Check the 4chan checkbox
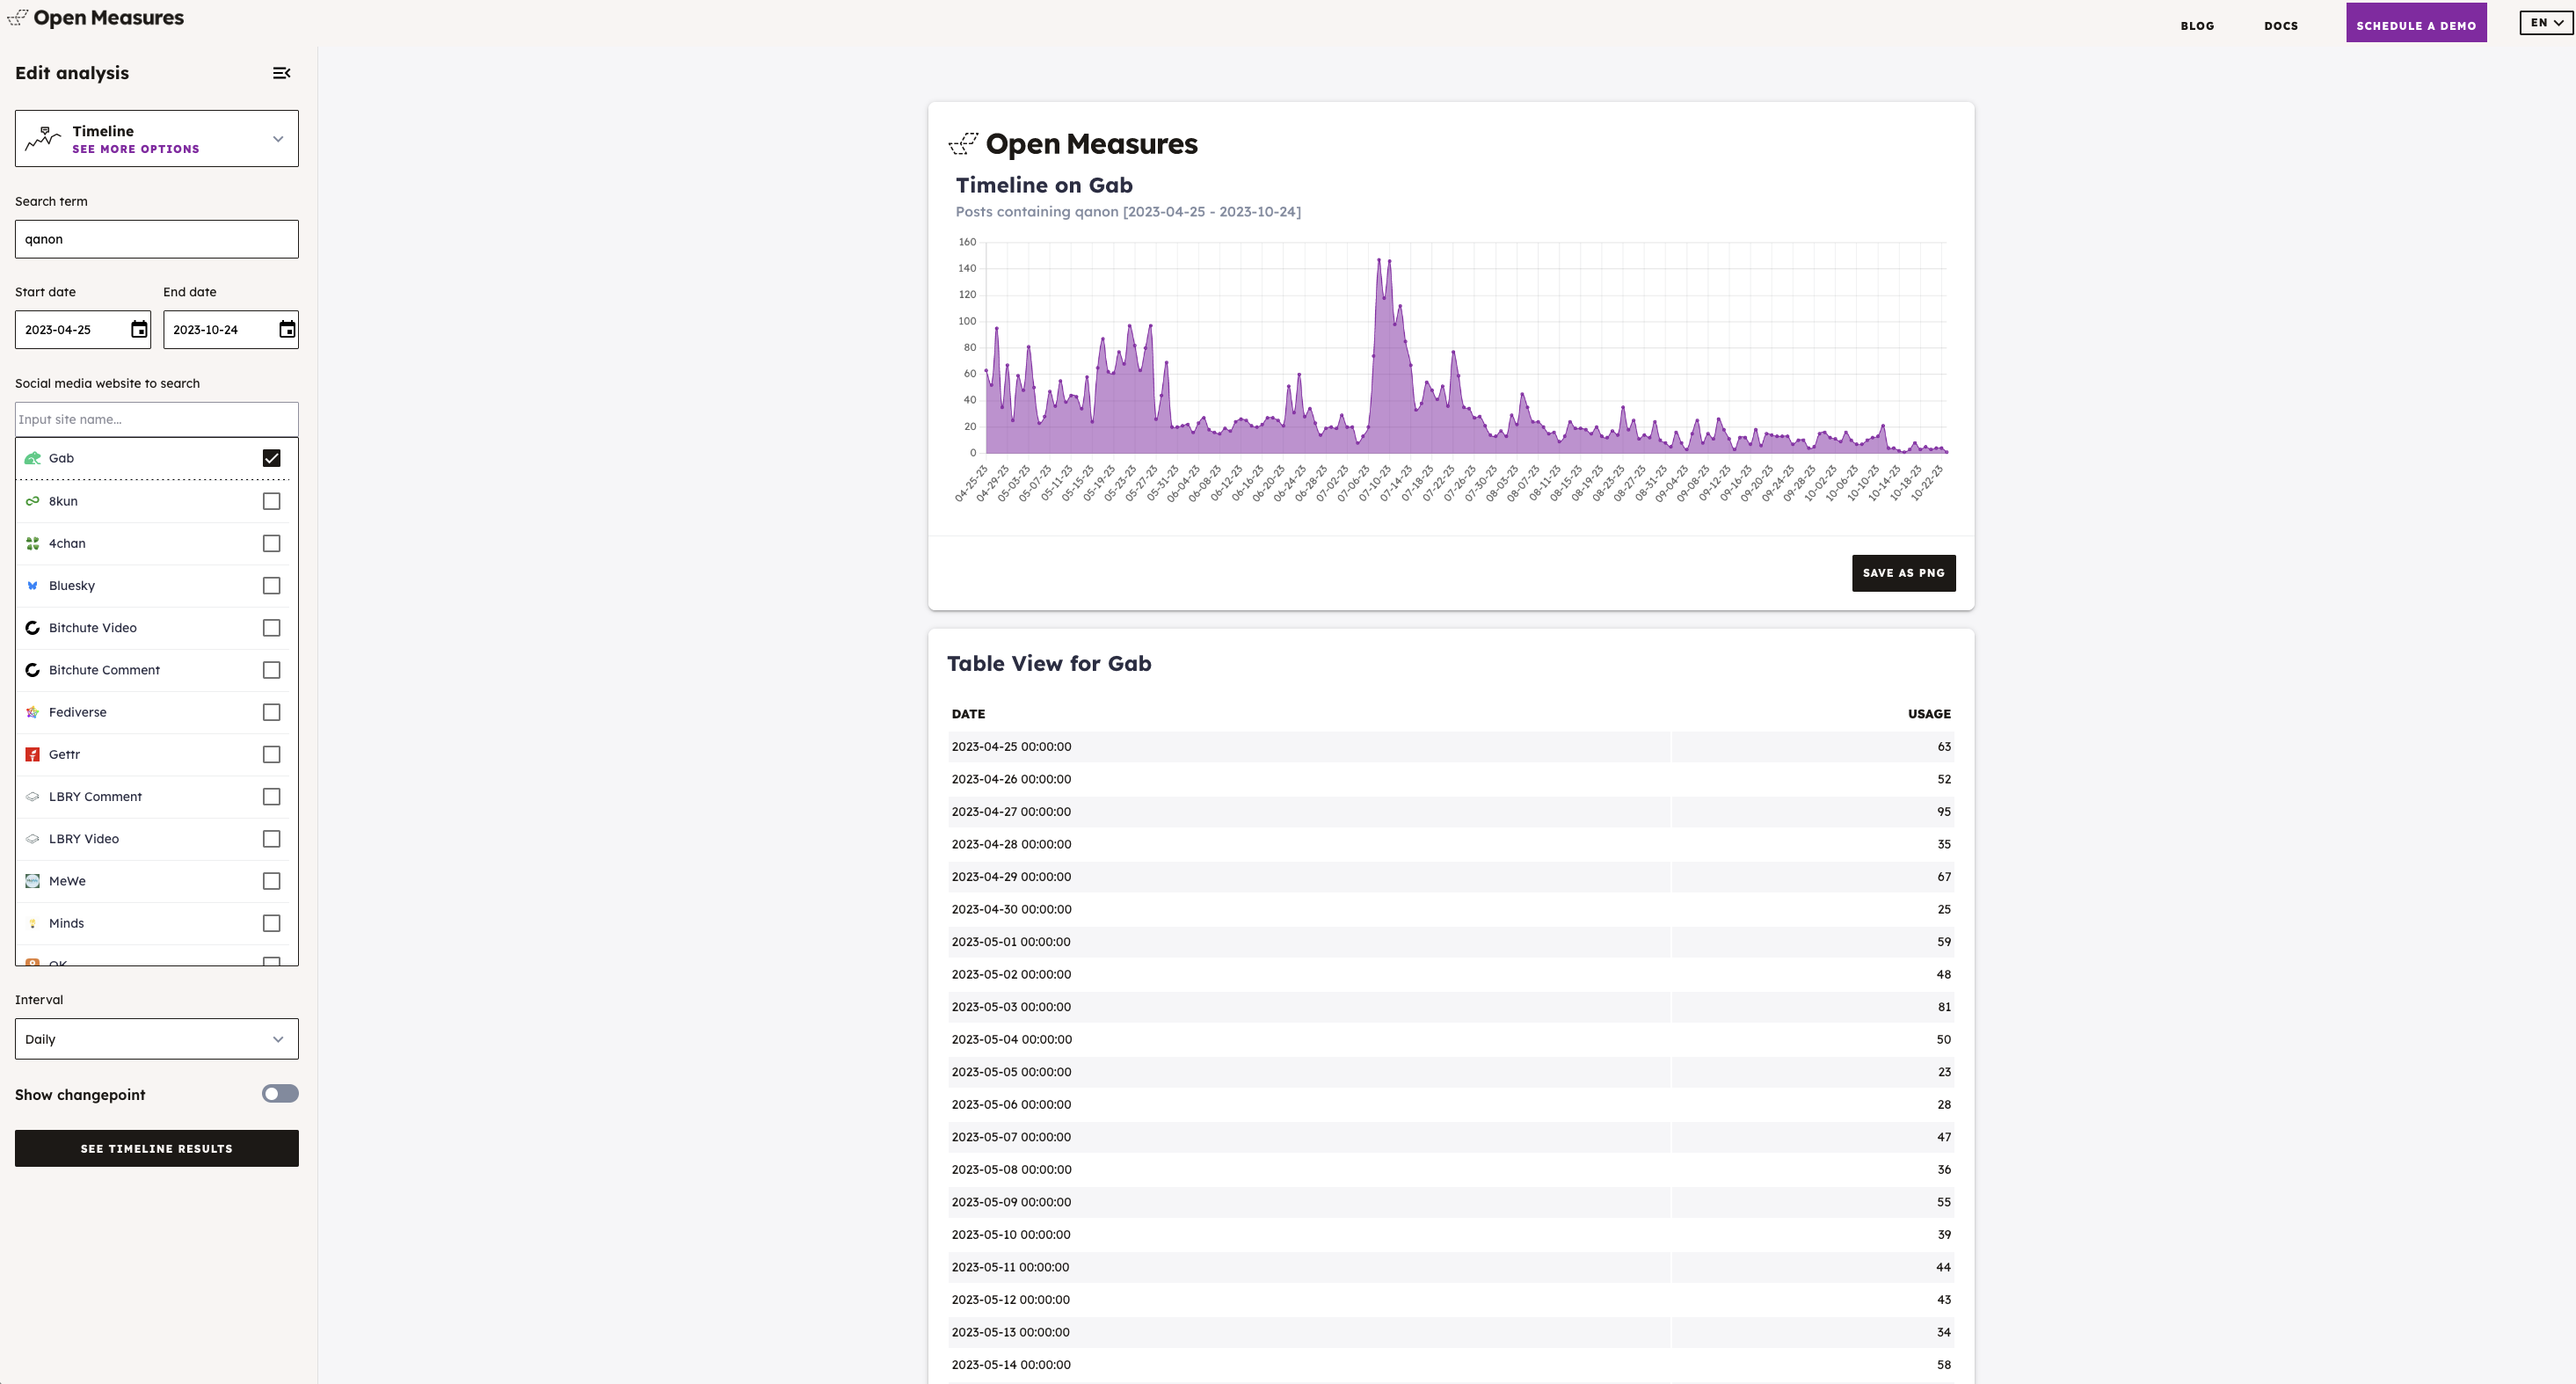Image resolution: width=2576 pixels, height=1384 pixels. pos(271,543)
